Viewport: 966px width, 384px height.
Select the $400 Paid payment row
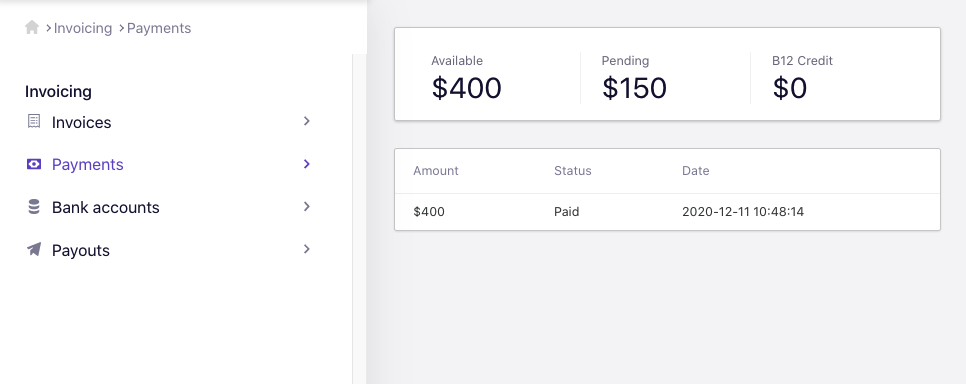pyautogui.click(x=667, y=212)
